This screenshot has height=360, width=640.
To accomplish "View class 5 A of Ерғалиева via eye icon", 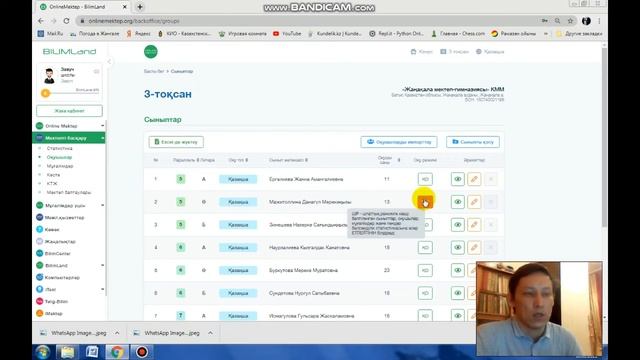I will [x=458, y=179].
